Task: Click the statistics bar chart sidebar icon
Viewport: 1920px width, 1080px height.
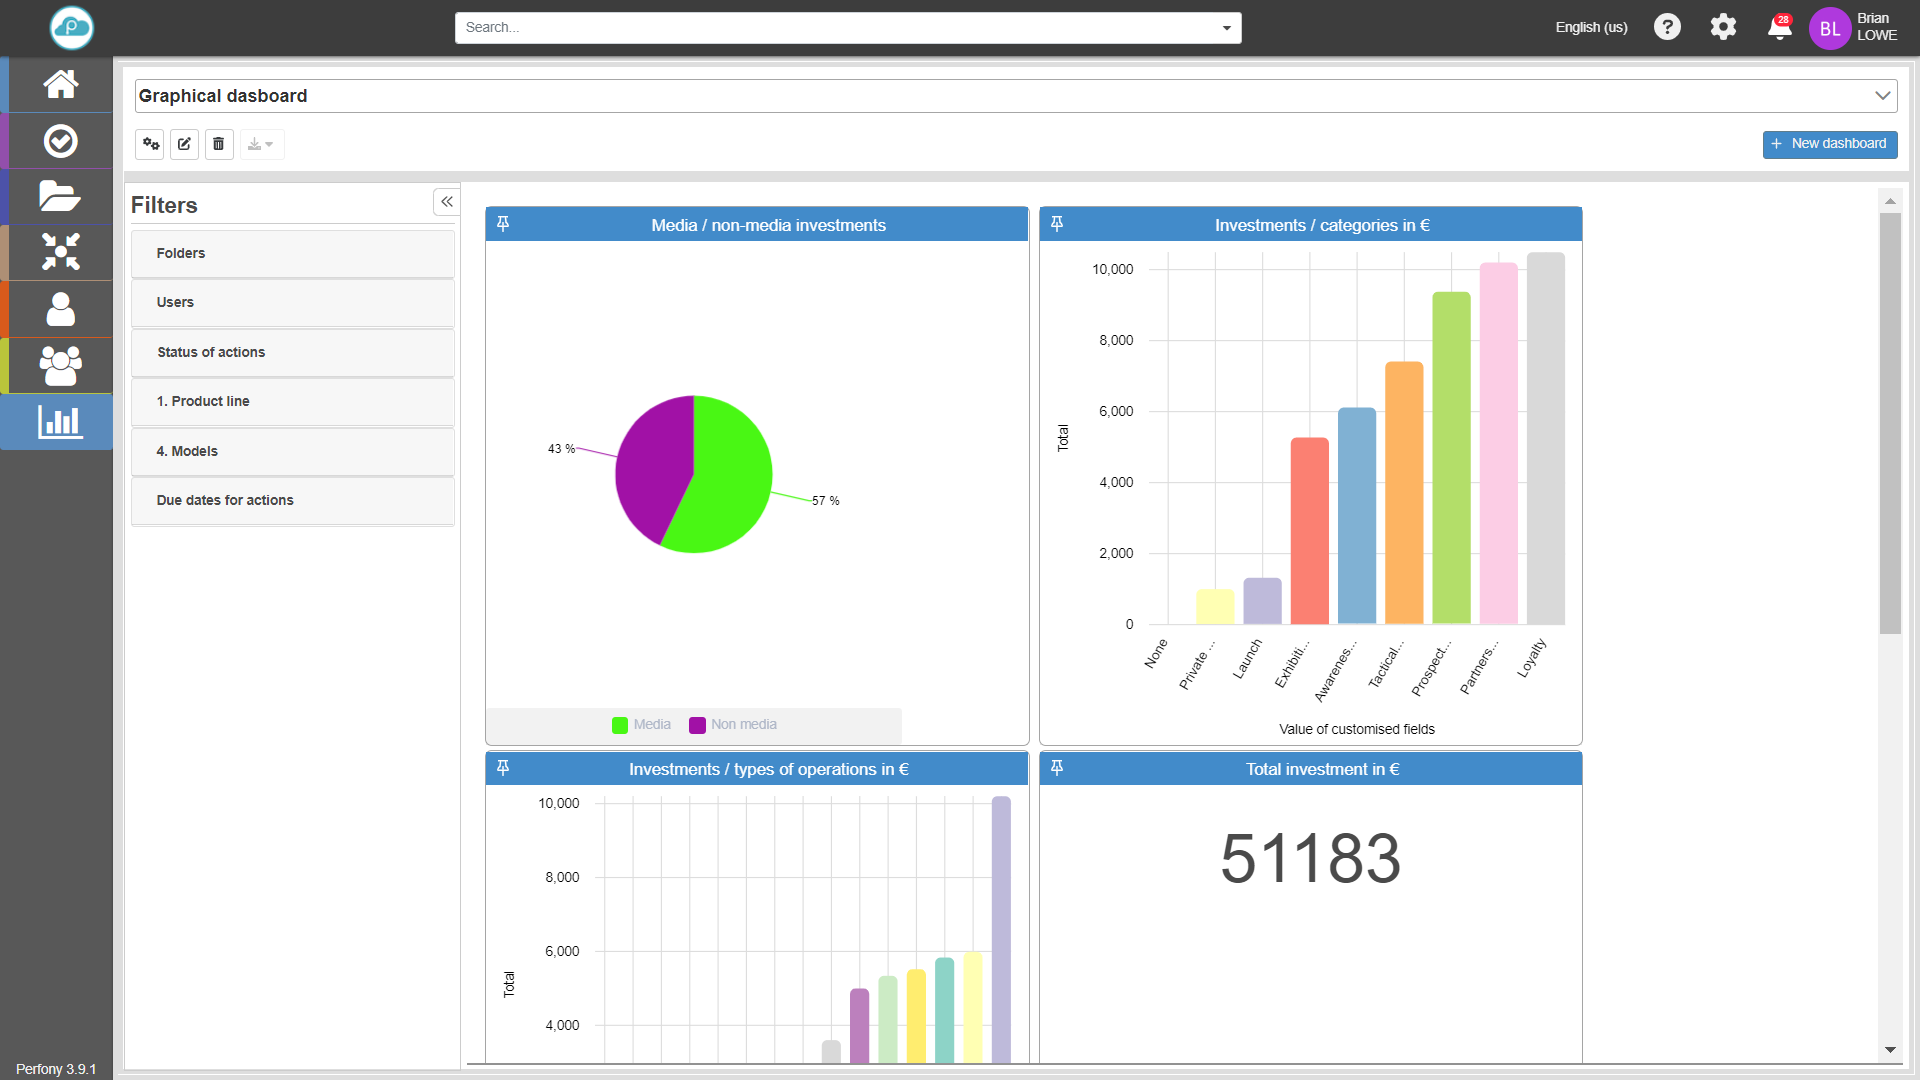Action: [60, 422]
